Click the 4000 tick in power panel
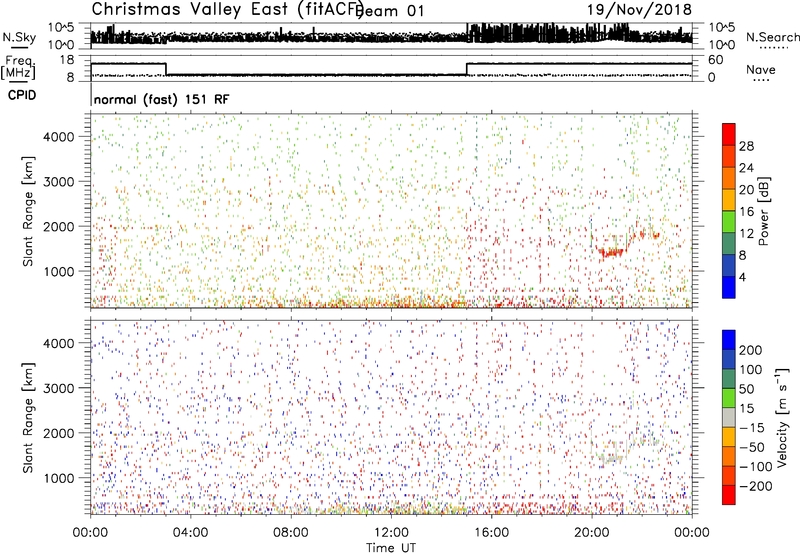Image resolution: width=800 pixels, height=554 pixels. coord(59,137)
